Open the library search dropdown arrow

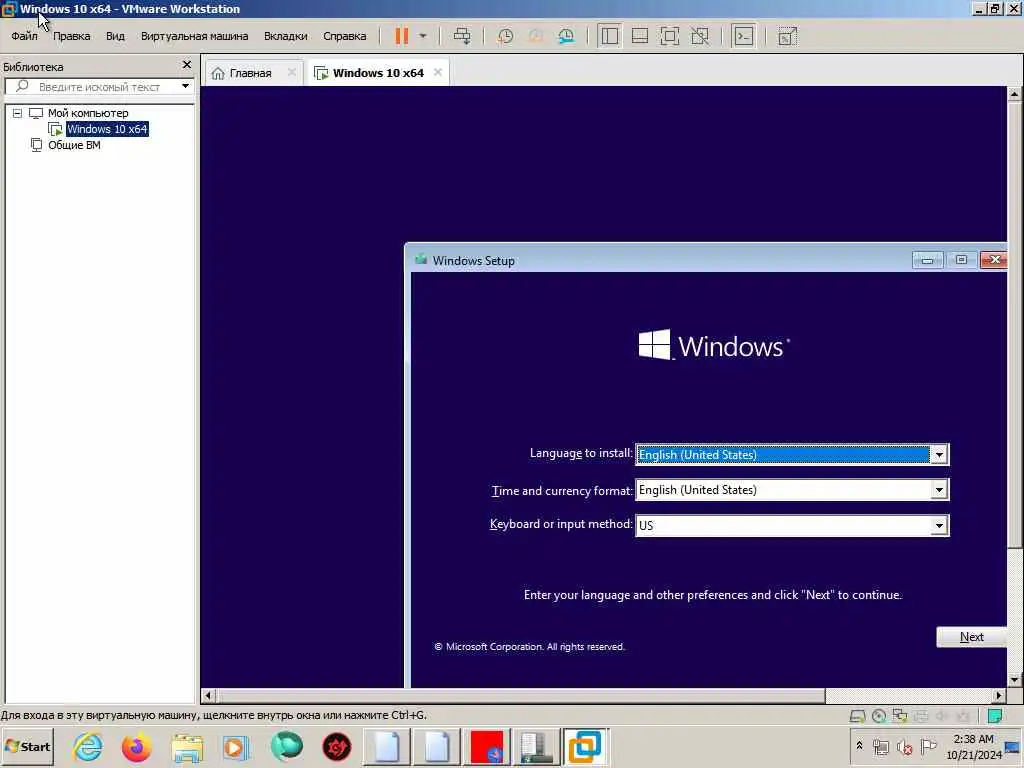pyautogui.click(x=185, y=86)
